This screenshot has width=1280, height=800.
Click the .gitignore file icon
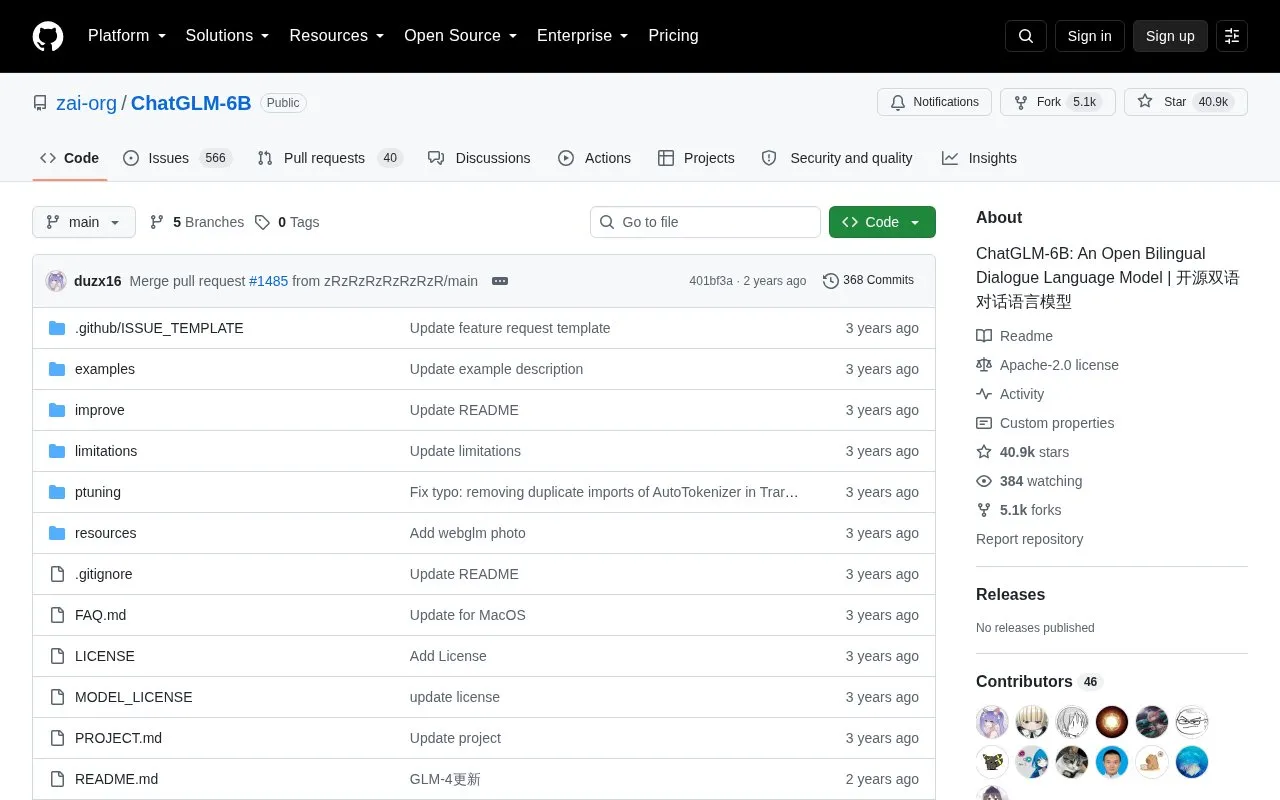57,574
